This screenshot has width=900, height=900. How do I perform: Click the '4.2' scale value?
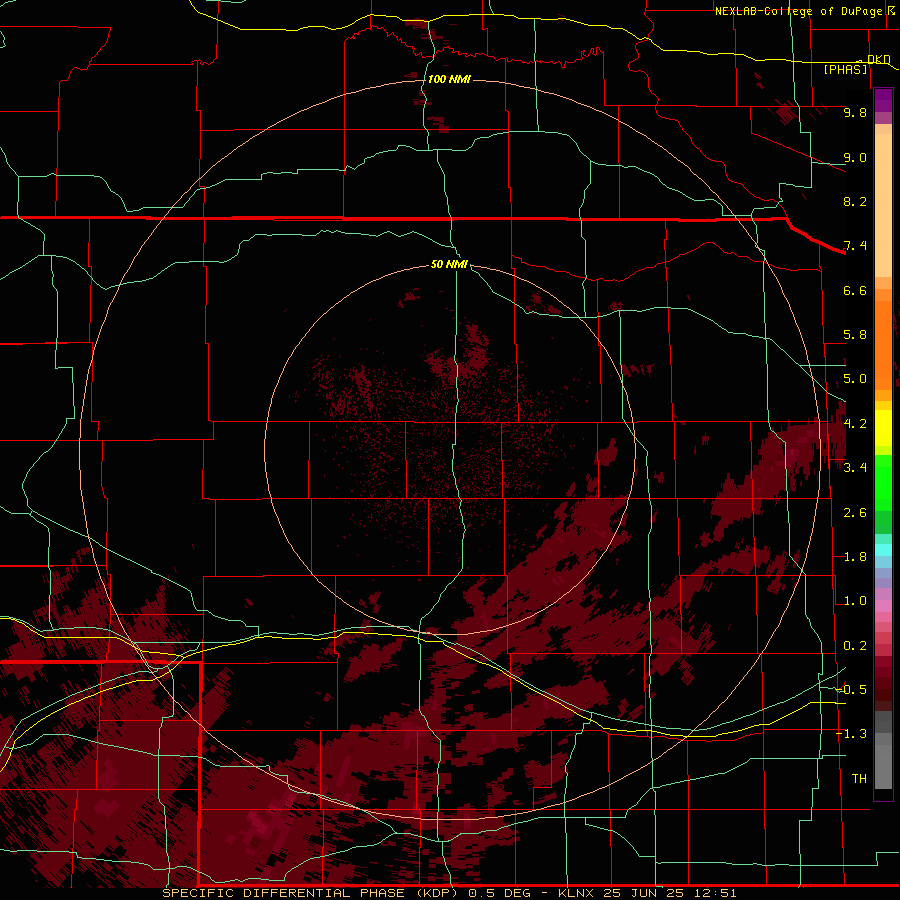pos(855,424)
